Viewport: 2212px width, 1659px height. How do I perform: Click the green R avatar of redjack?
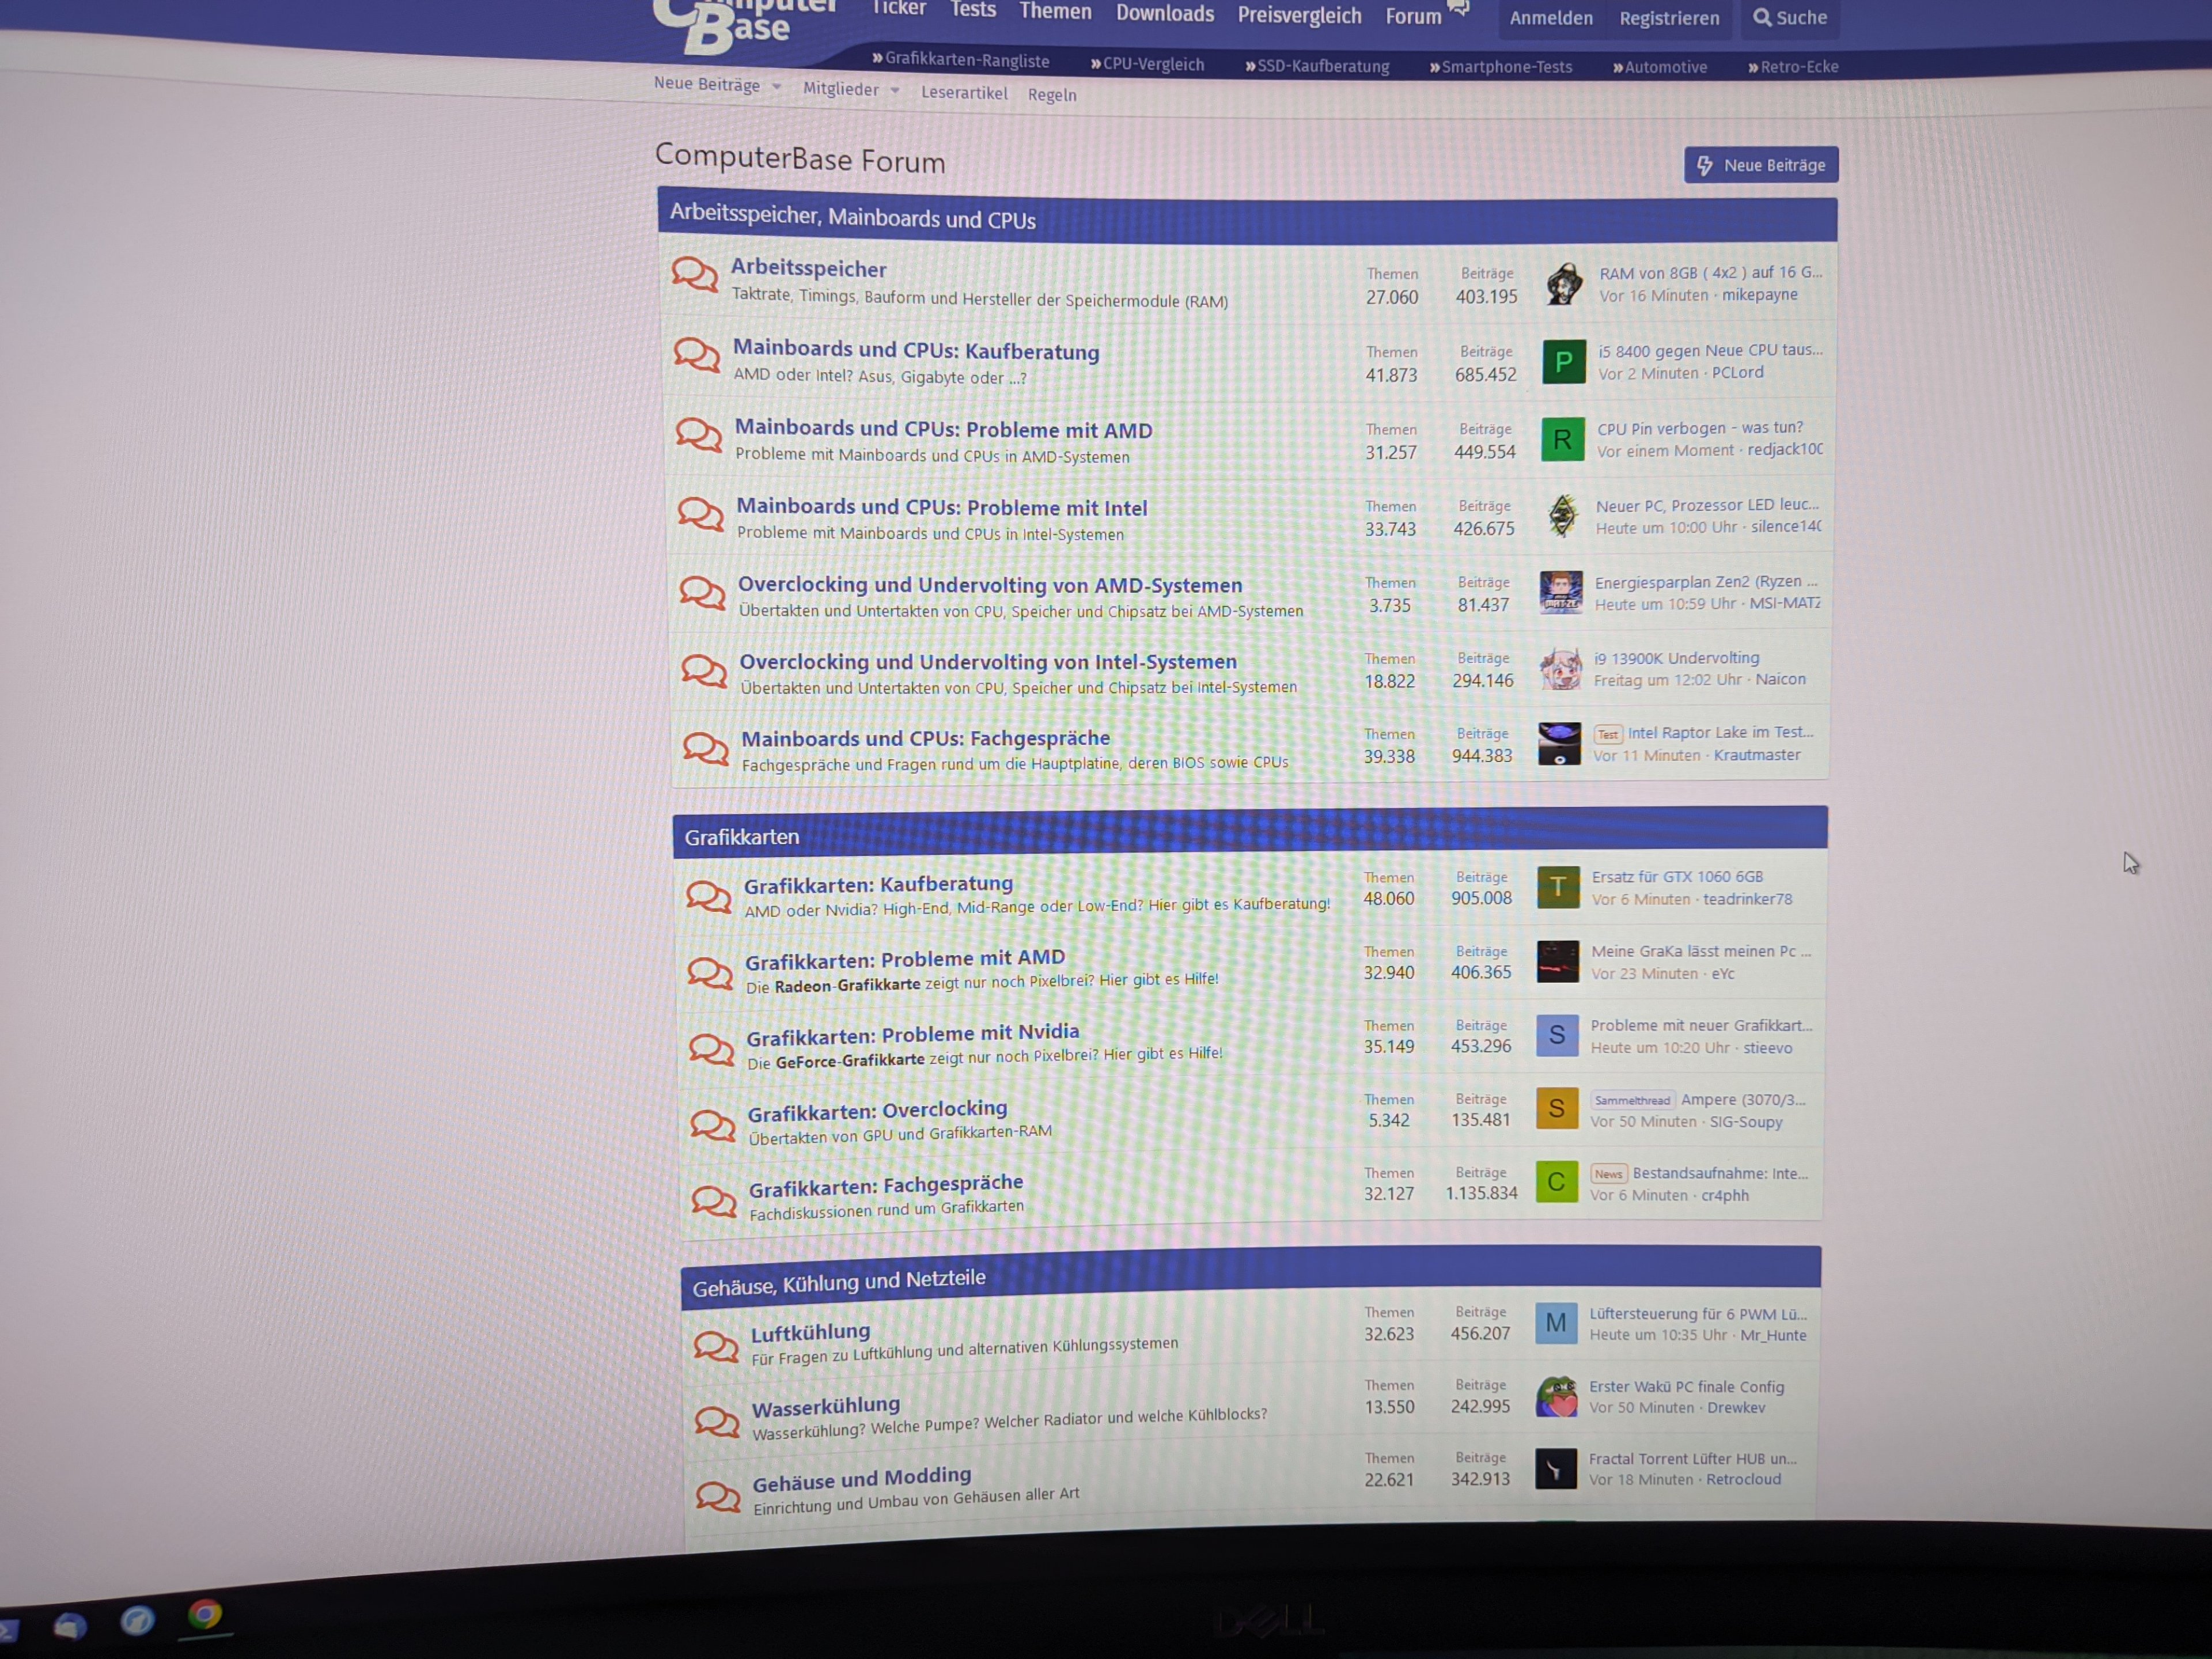pyautogui.click(x=1562, y=440)
